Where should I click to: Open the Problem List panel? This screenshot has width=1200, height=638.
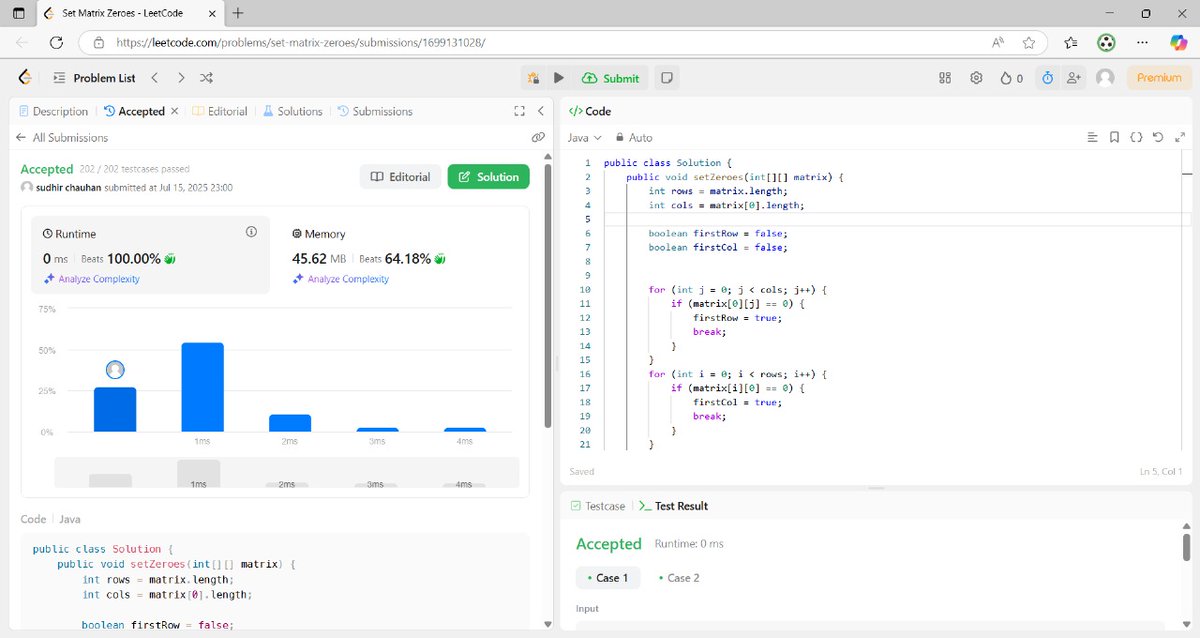click(93, 78)
